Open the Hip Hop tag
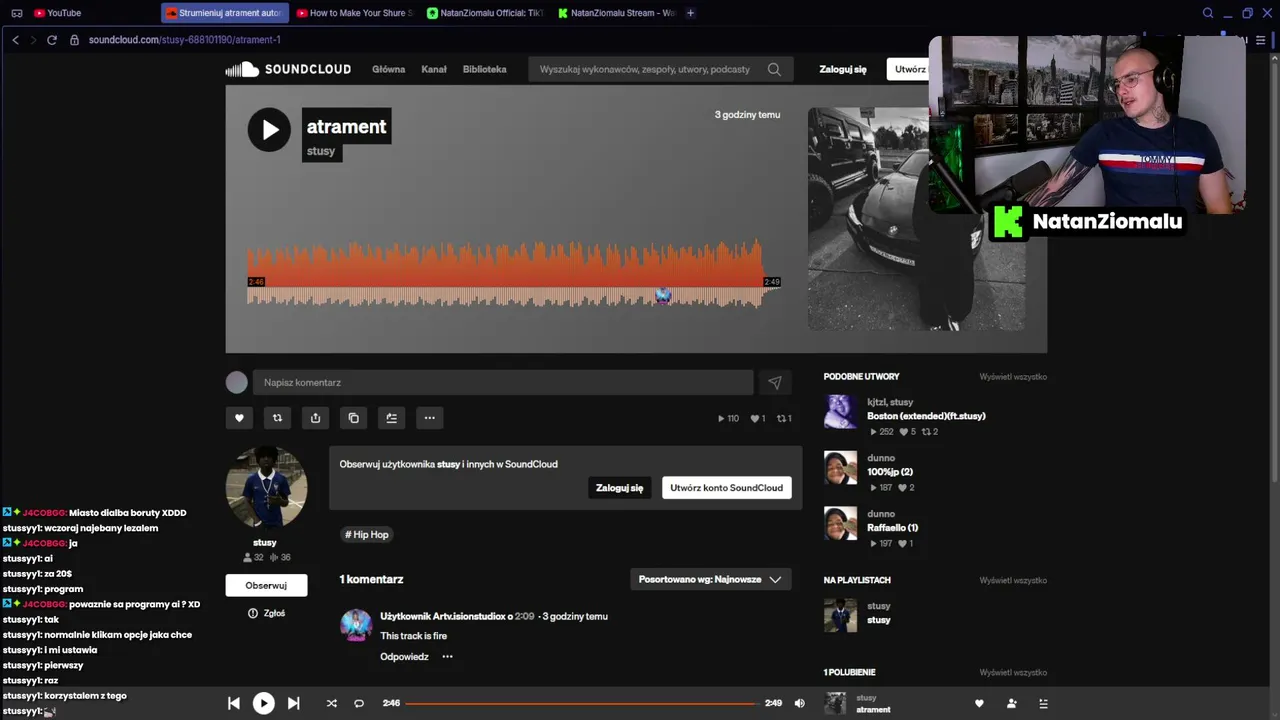 click(366, 535)
